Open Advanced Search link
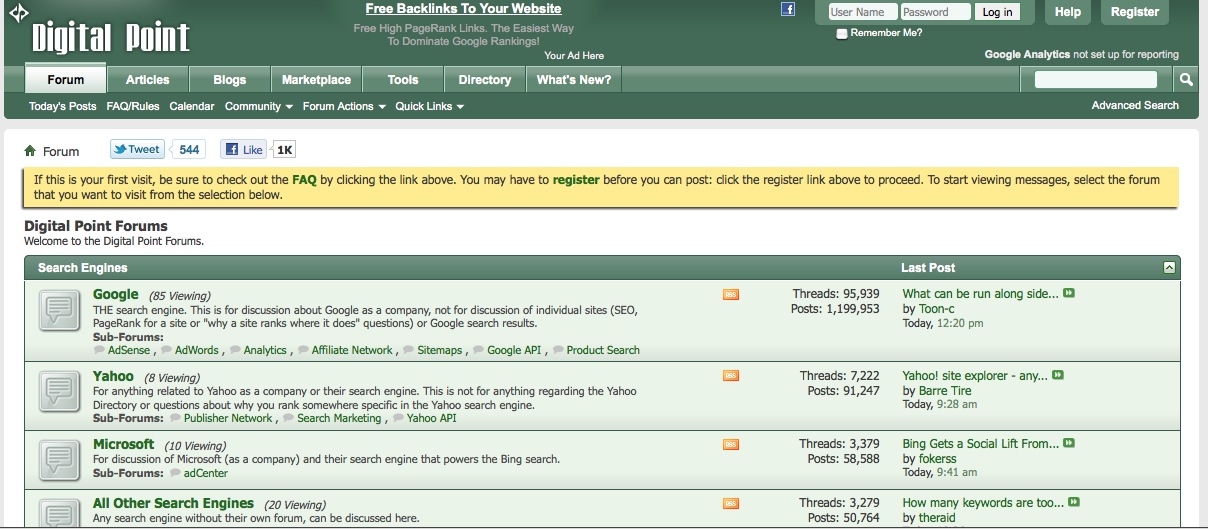 [x=1135, y=105]
